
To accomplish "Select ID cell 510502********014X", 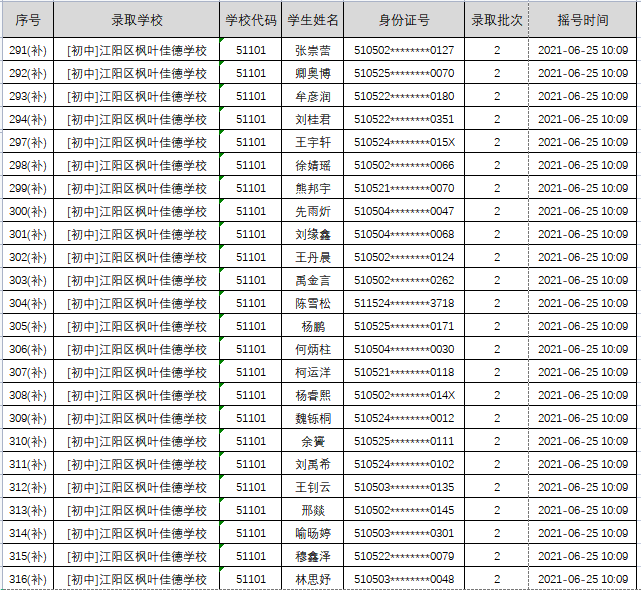I will [x=404, y=395].
